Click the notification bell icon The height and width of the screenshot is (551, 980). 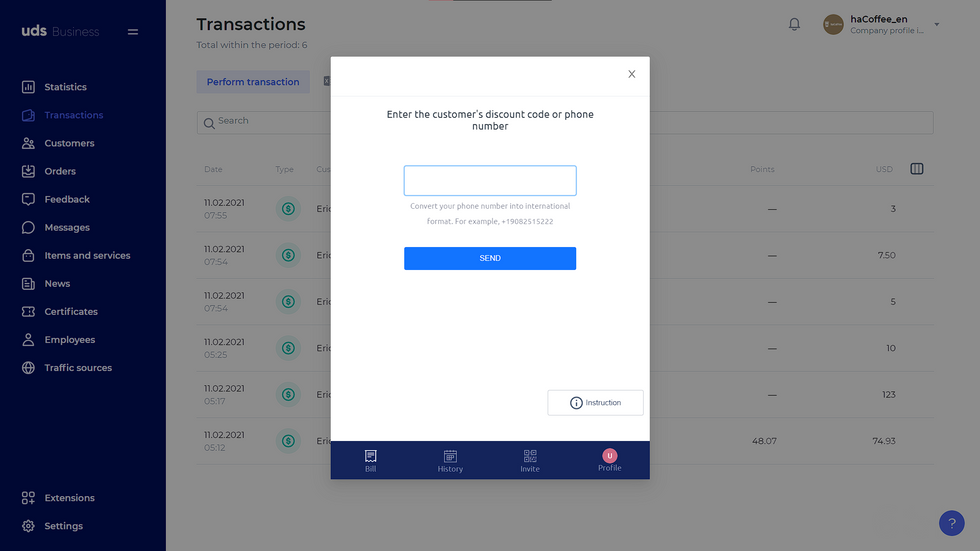pyautogui.click(x=794, y=24)
